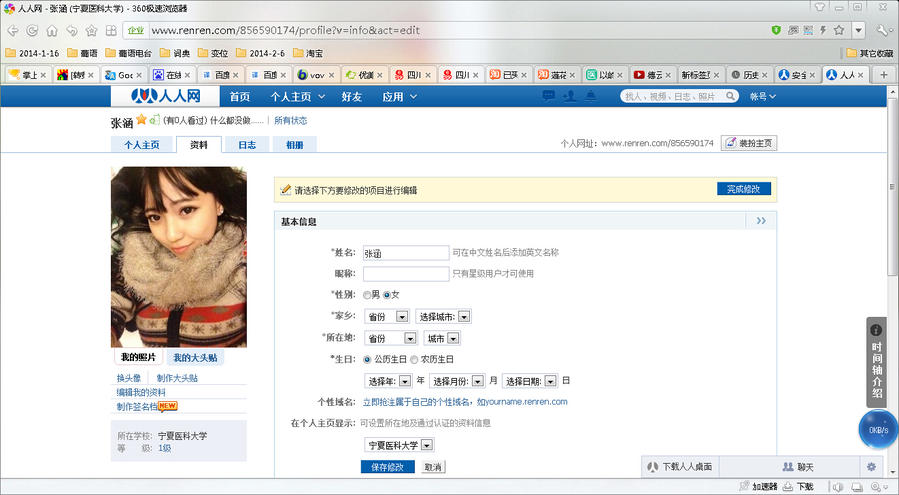Select 公历生日 radio button
Viewport: 899px width, 495px height.
coord(367,359)
